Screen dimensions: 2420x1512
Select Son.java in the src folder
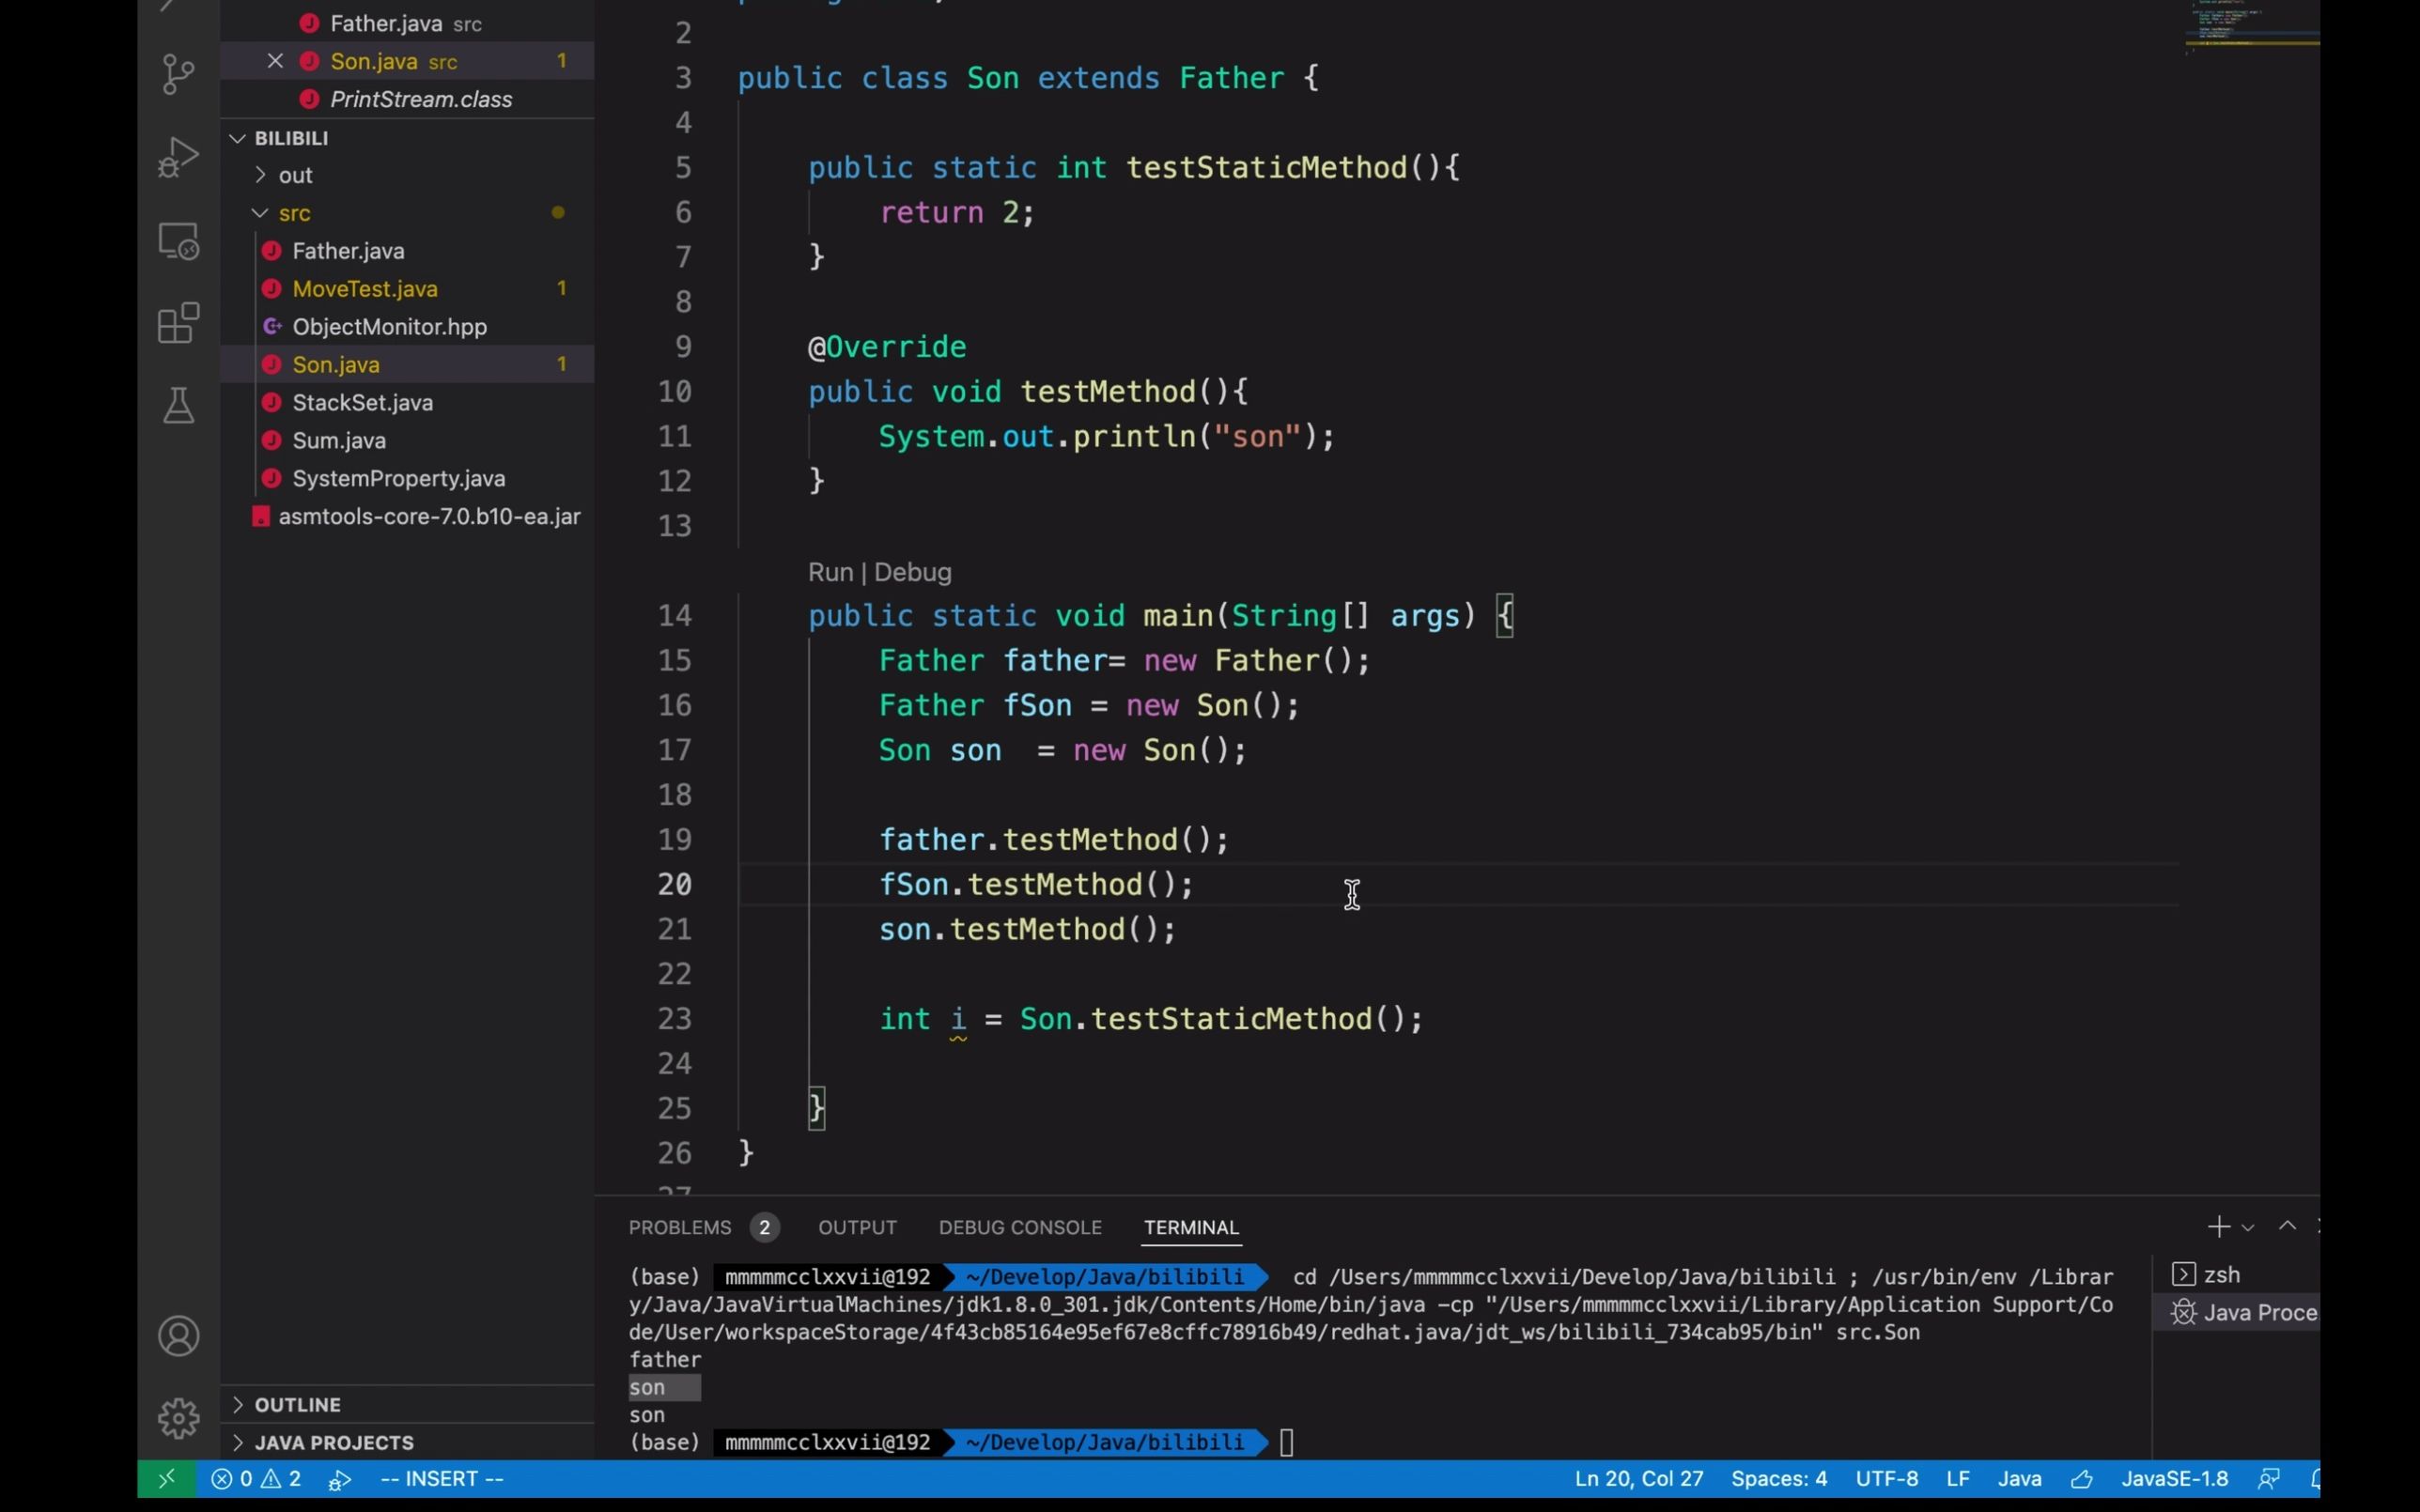click(407, 365)
